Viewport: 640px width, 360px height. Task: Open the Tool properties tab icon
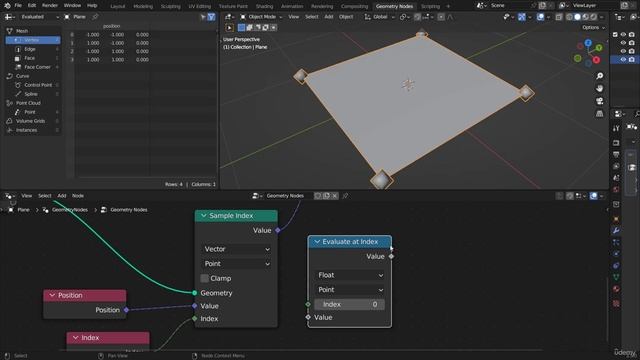tap(616, 128)
